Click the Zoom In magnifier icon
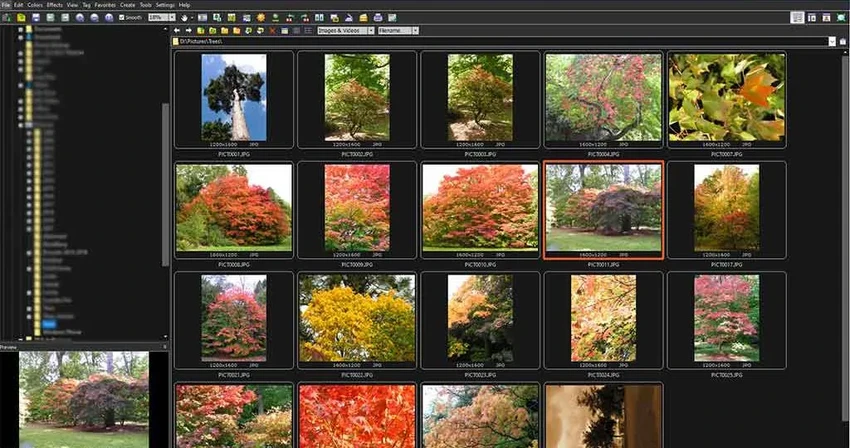This screenshot has height=448, width=850. (80, 17)
